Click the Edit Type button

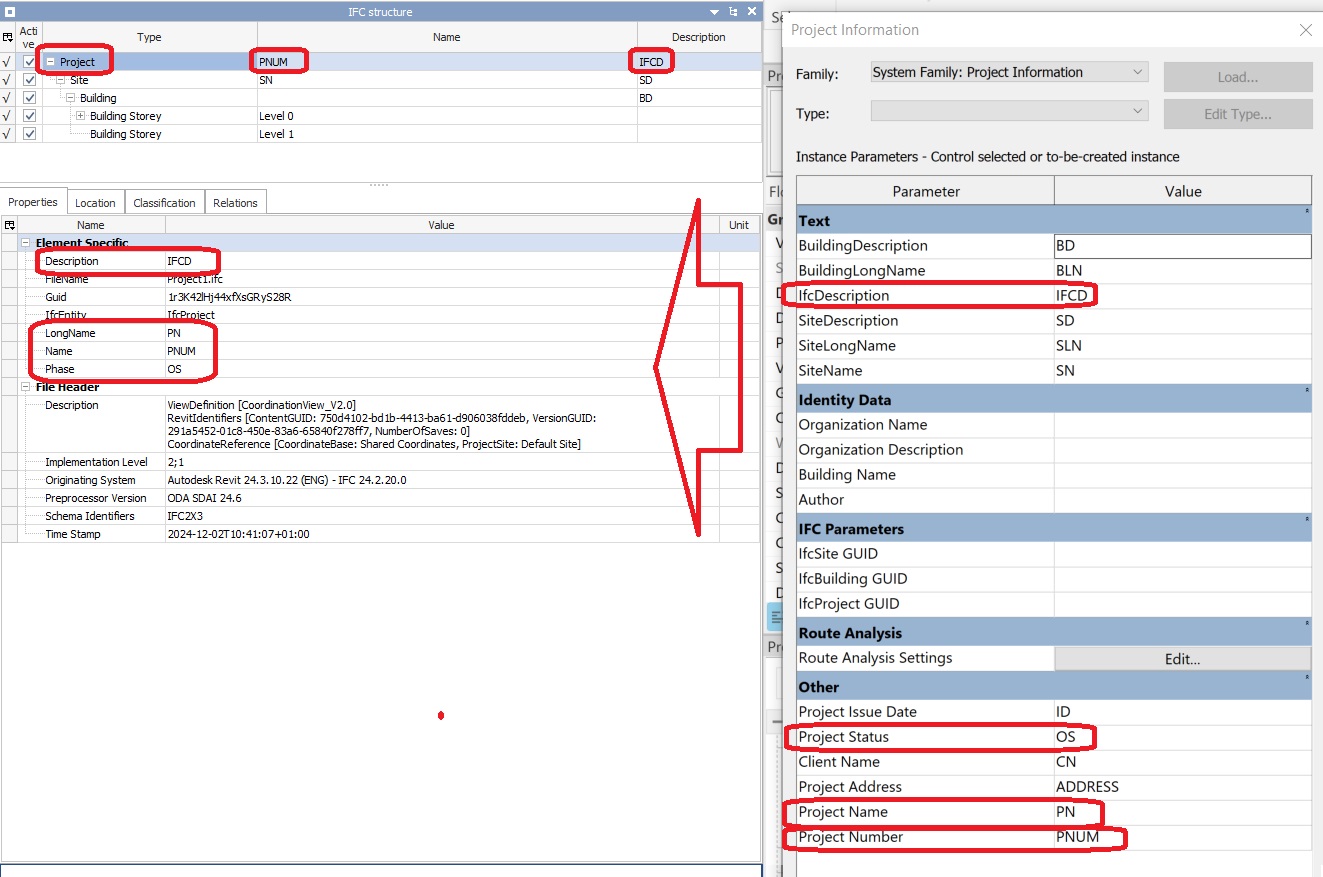[1238, 113]
